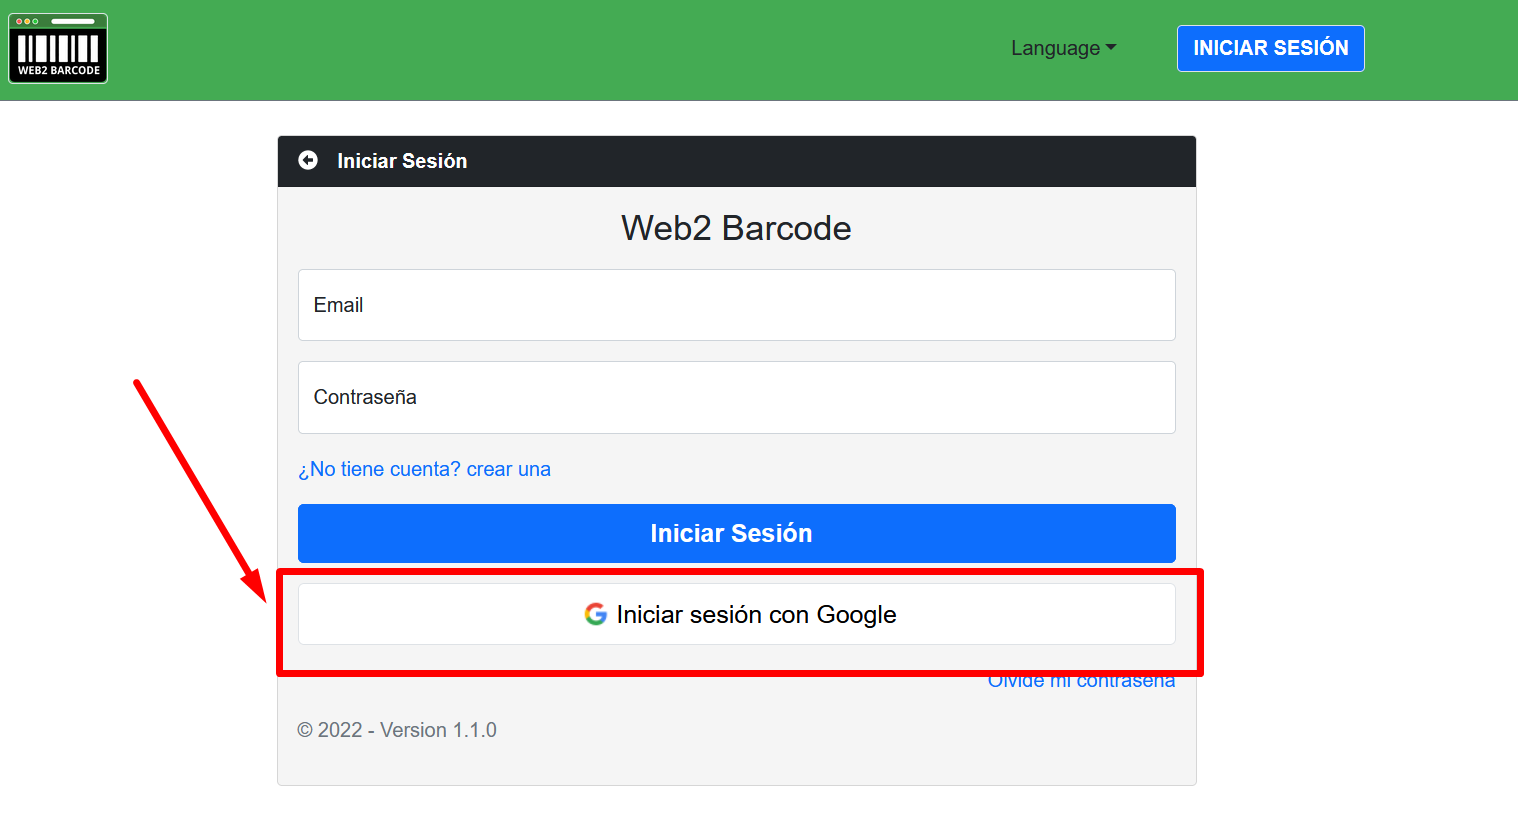Go back using the circled arrow icon

pos(308,160)
